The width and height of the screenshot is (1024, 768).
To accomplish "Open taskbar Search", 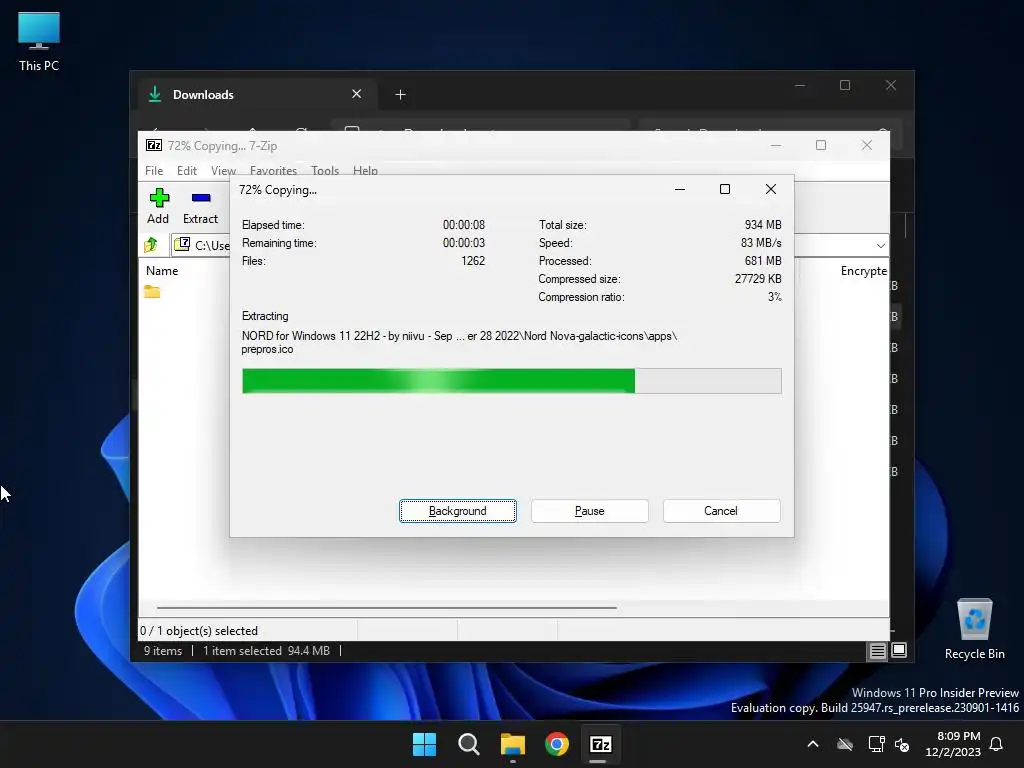I will (x=469, y=744).
